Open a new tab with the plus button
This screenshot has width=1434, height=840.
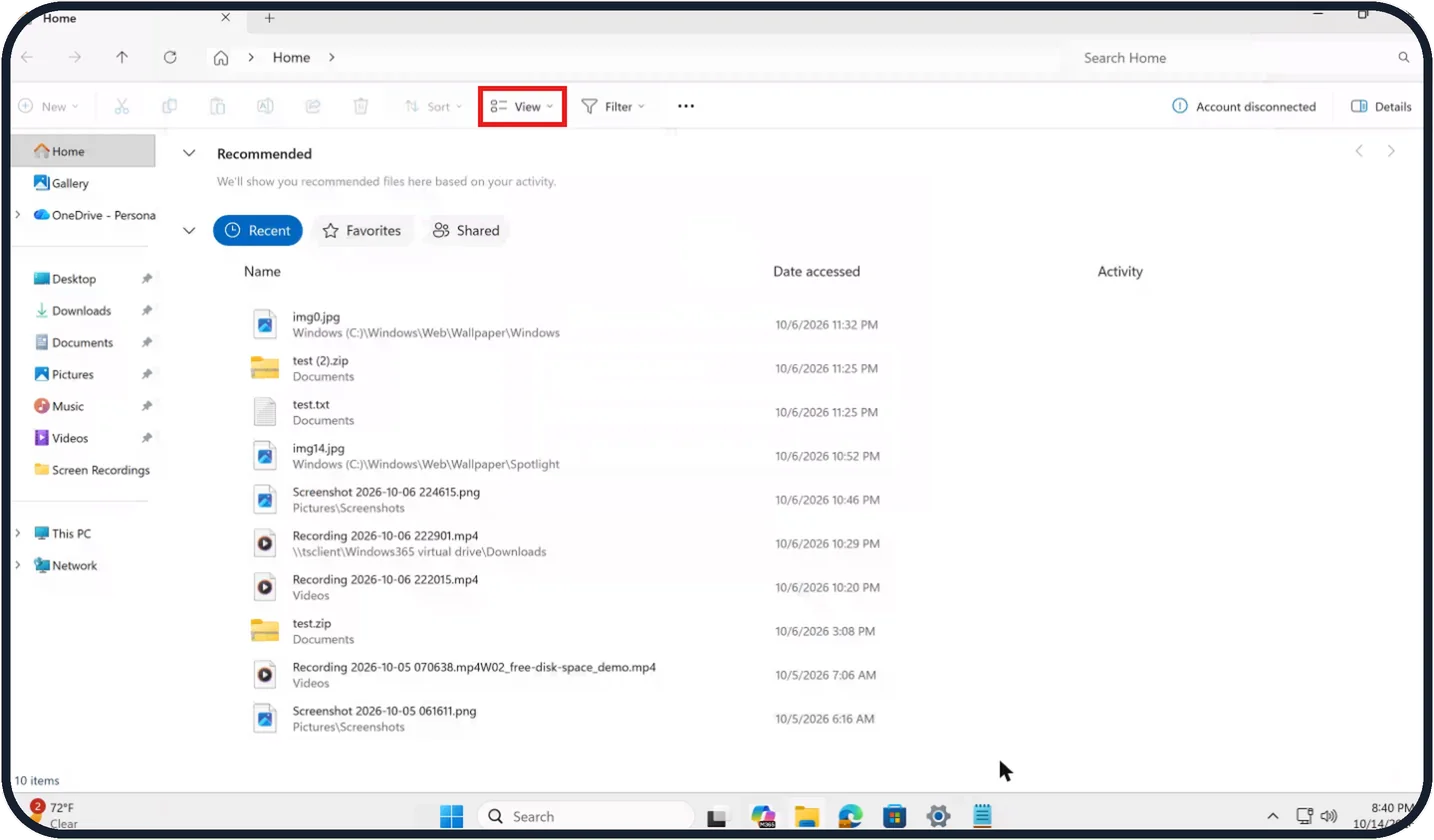point(269,18)
